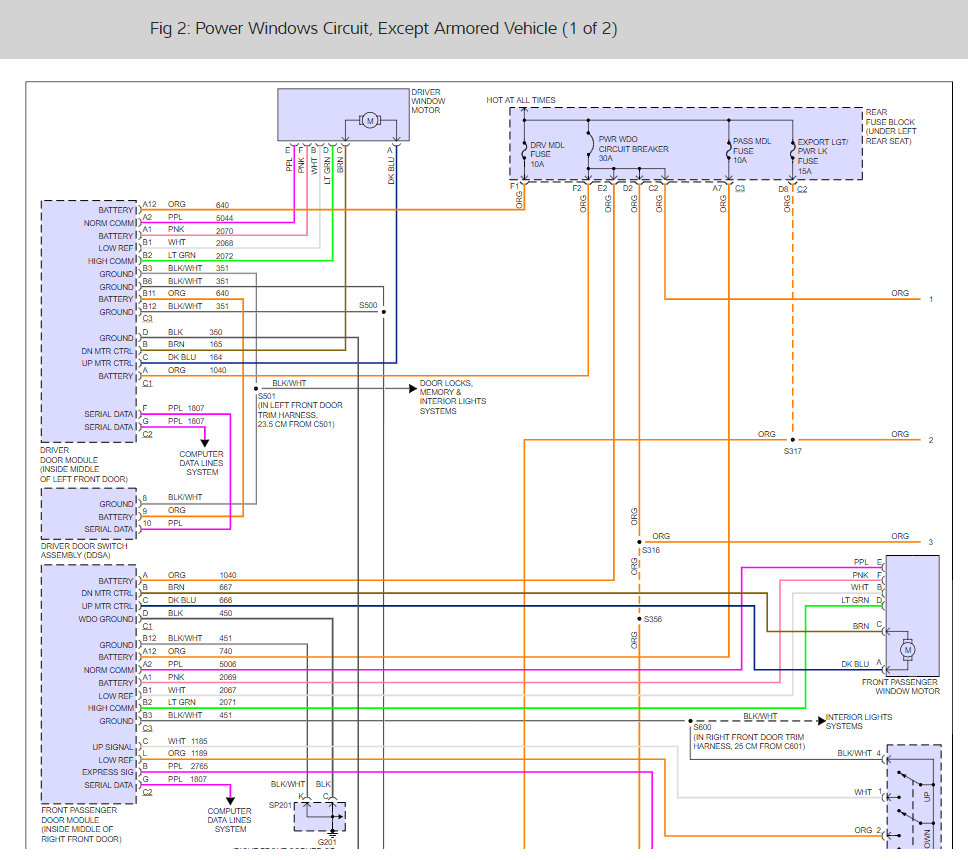Click fuse block terminal label 'F1'
This screenshot has width=968, height=860.
click(x=514, y=186)
